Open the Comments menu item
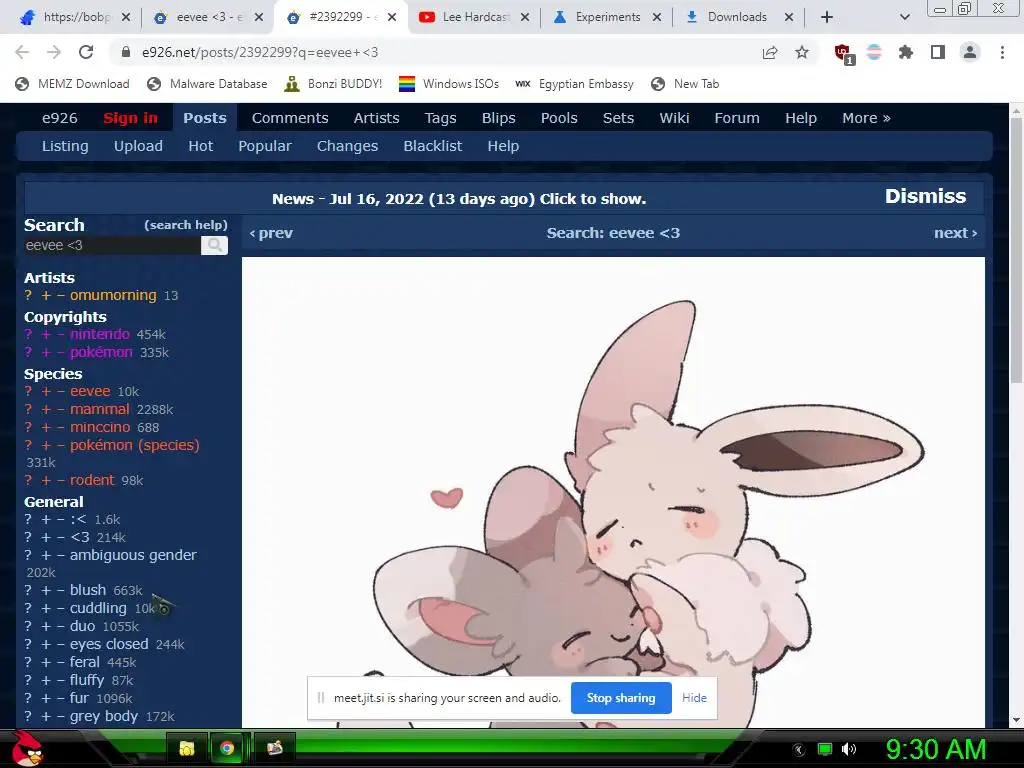The height and width of the screenshot is (768, 1024). click(290, 118)
